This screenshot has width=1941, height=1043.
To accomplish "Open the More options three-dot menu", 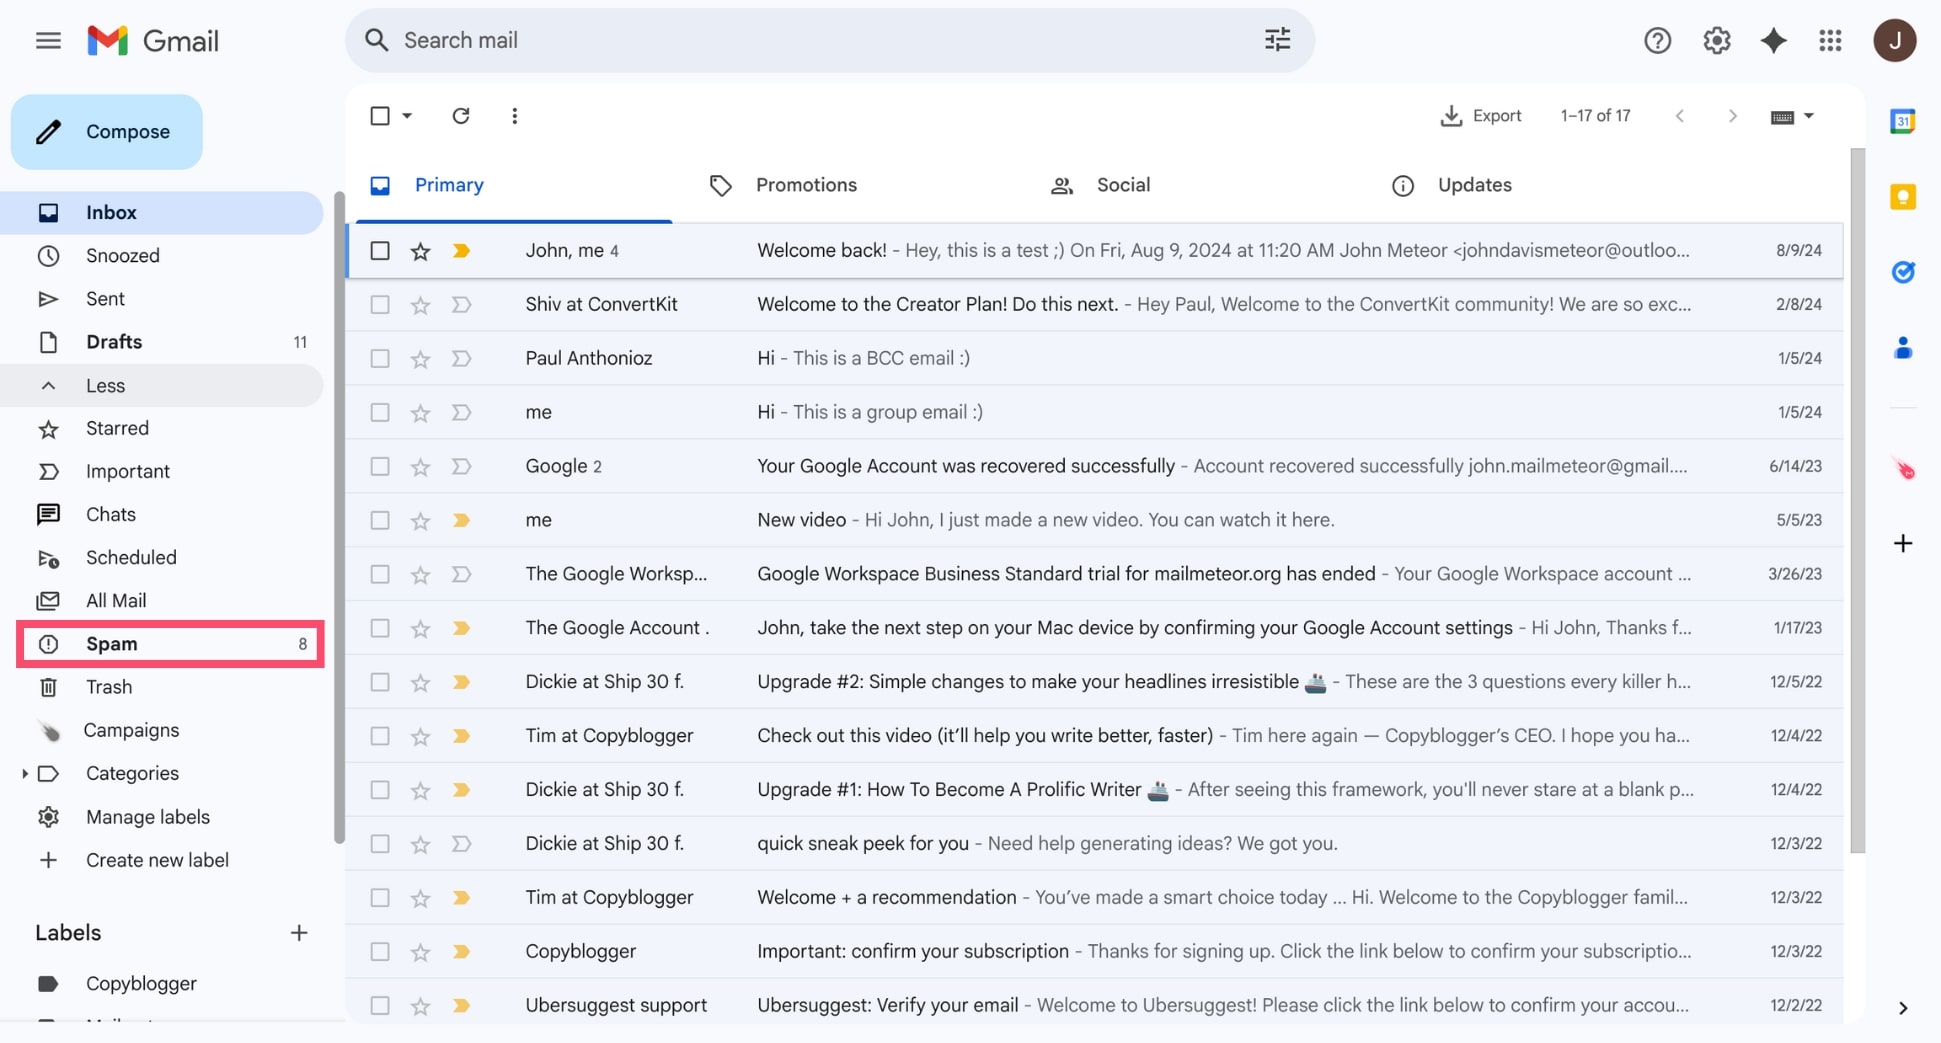I will [514, 116].
